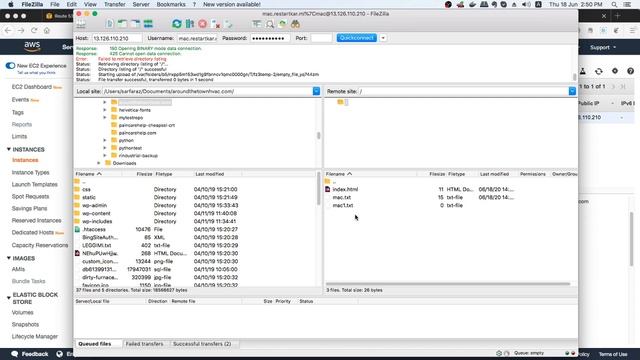Open Support dropdown in AWS header
Screen dimensions: 640x360
click(603, 47)
